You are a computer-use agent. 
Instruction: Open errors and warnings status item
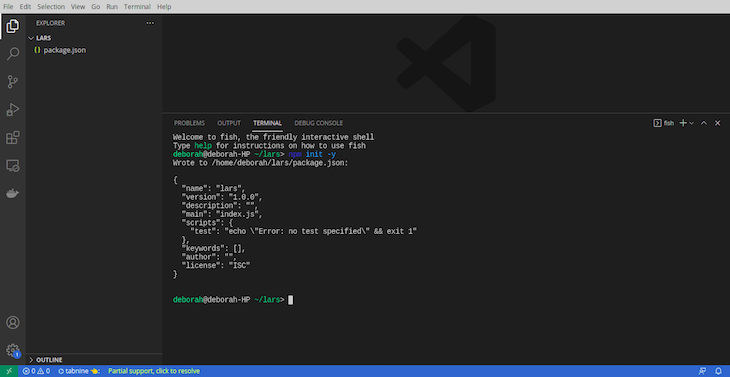36,371
